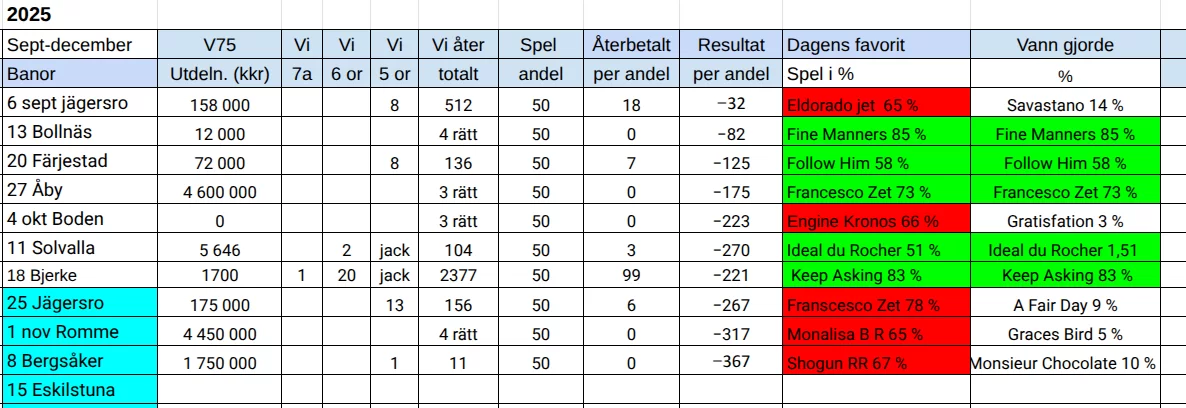The height and width of the screenshot is (408, 1186).
Task: Select the V75 column header cell
Action: pos(220,45)
